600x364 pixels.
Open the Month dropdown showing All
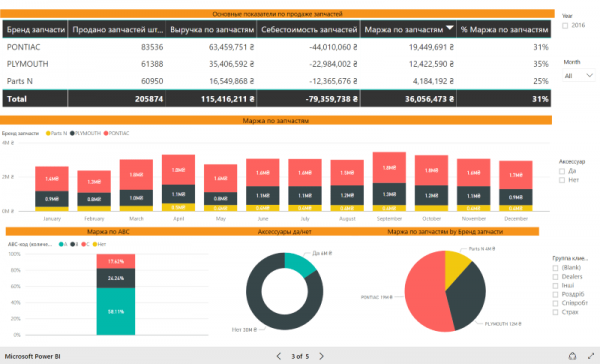coord(579,75)
